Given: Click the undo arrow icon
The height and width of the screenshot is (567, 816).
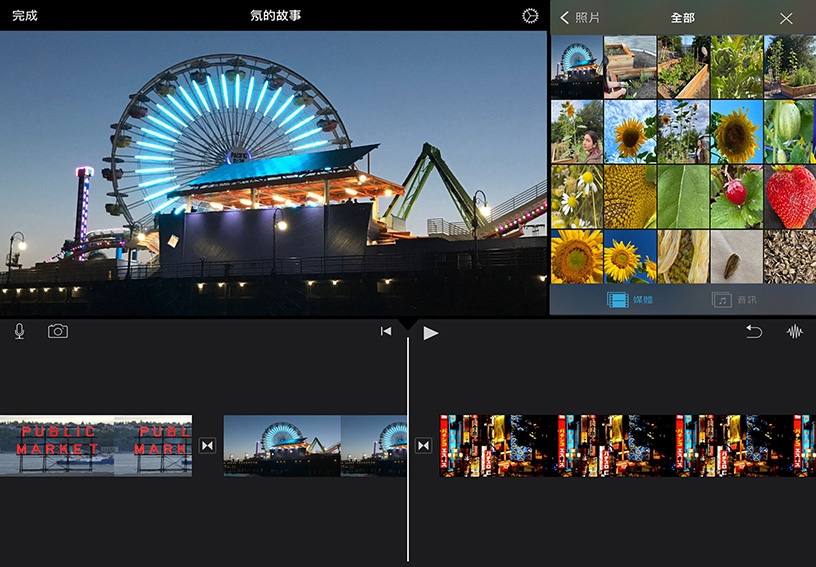Looking at the screenshot, I should tap(753, 332).
